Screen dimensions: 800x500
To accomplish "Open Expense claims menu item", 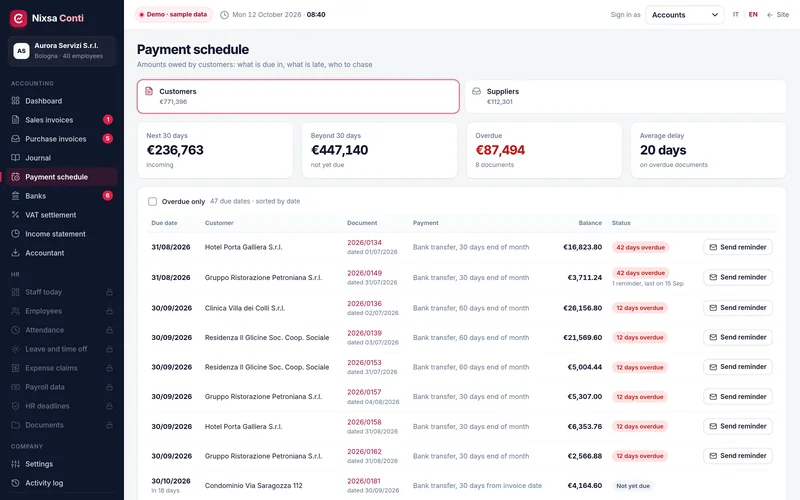I will point(62,368).
